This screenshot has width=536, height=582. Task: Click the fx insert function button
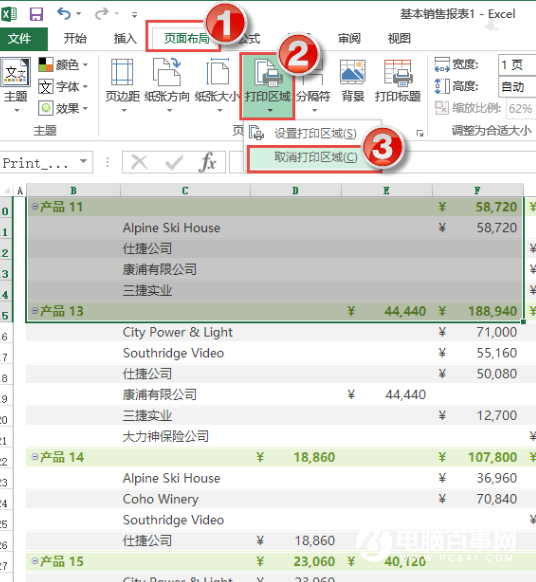[x=207, y=162]
